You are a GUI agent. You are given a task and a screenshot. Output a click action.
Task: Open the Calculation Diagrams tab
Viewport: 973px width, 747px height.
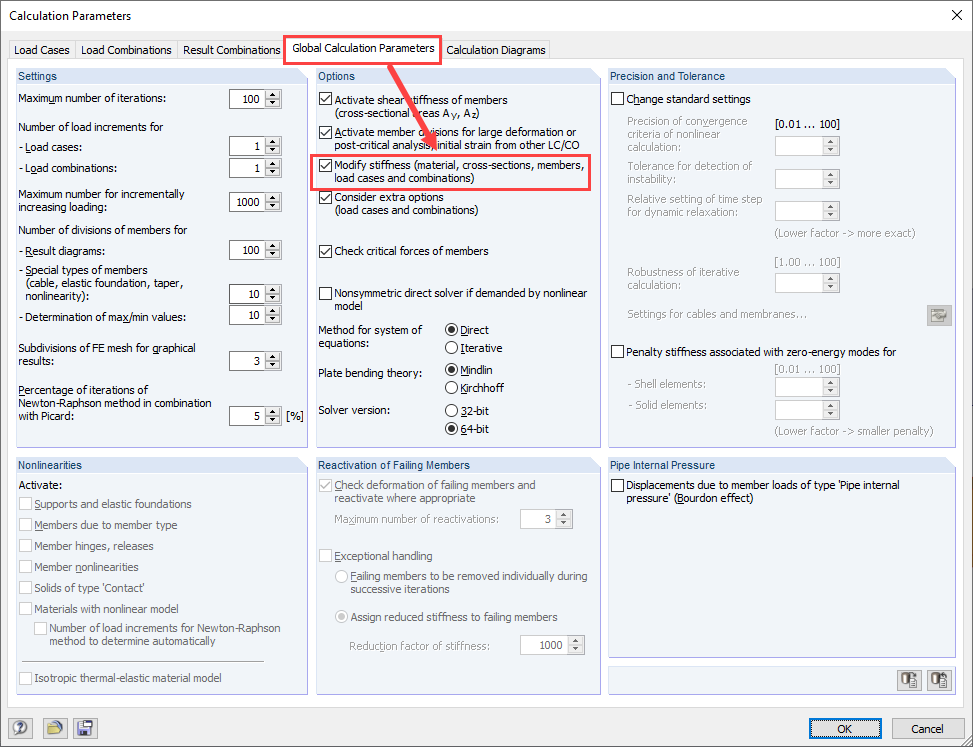click(x=496, y=50)
